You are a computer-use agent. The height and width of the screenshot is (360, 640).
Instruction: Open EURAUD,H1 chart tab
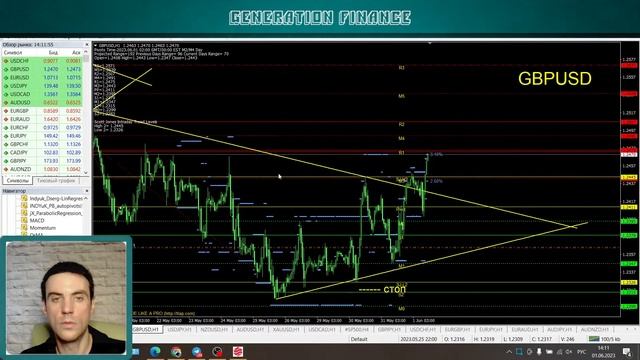point(524,329)
